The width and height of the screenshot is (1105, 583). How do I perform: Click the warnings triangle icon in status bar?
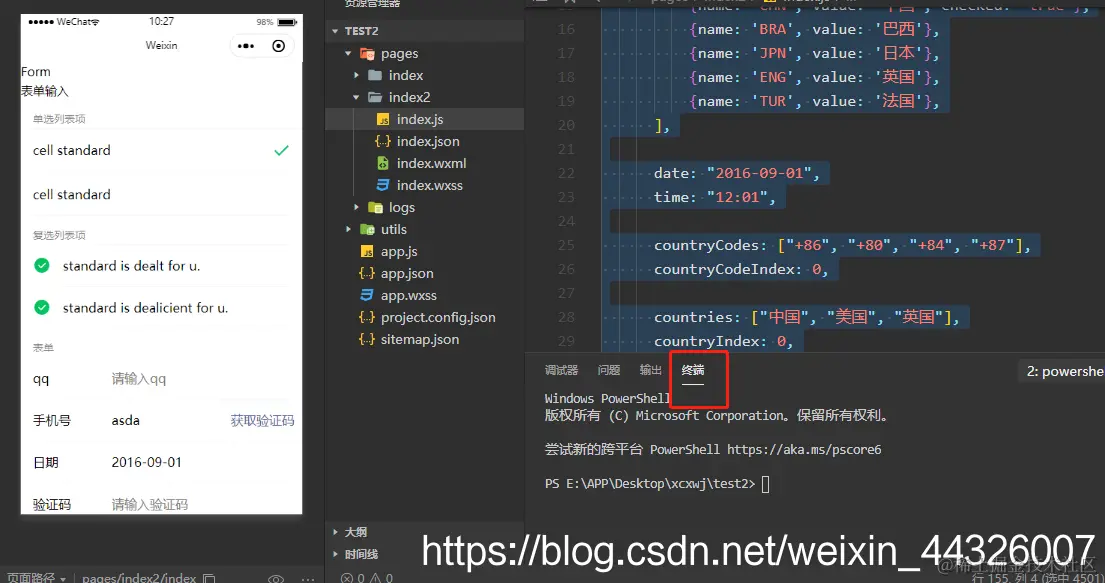[374, 578]
